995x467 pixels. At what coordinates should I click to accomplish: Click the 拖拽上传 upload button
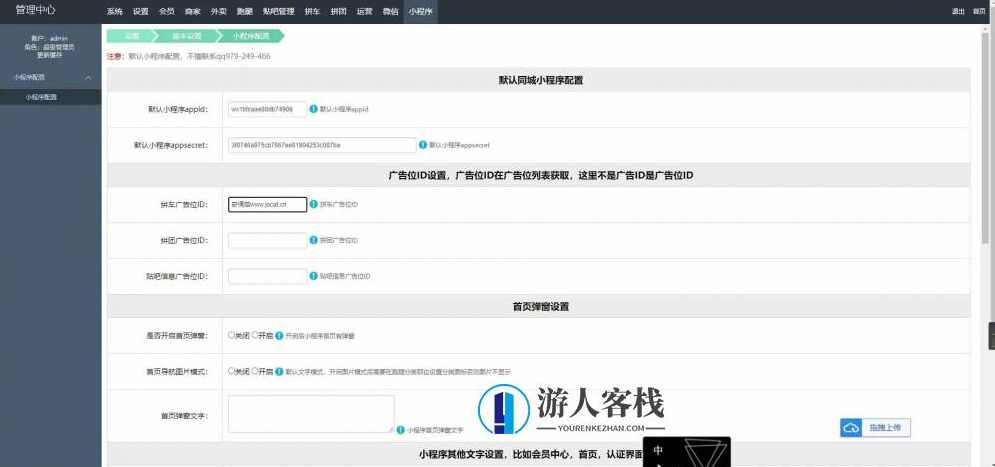(x=876, y=428)
